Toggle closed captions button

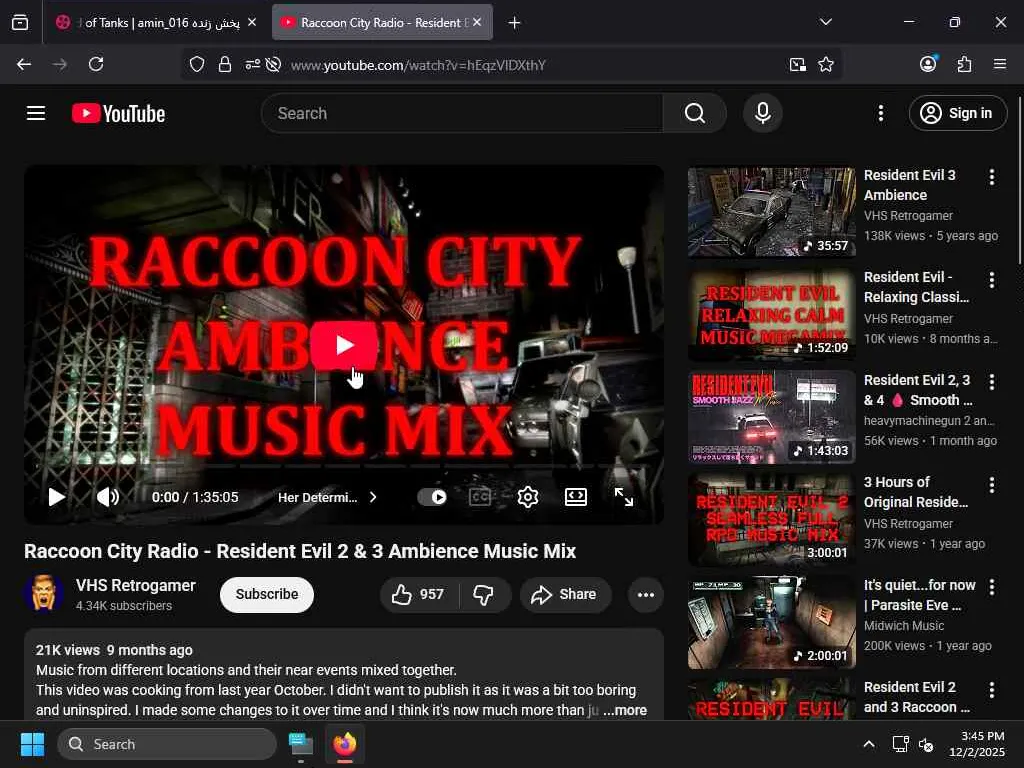click(x=480, y=497)
